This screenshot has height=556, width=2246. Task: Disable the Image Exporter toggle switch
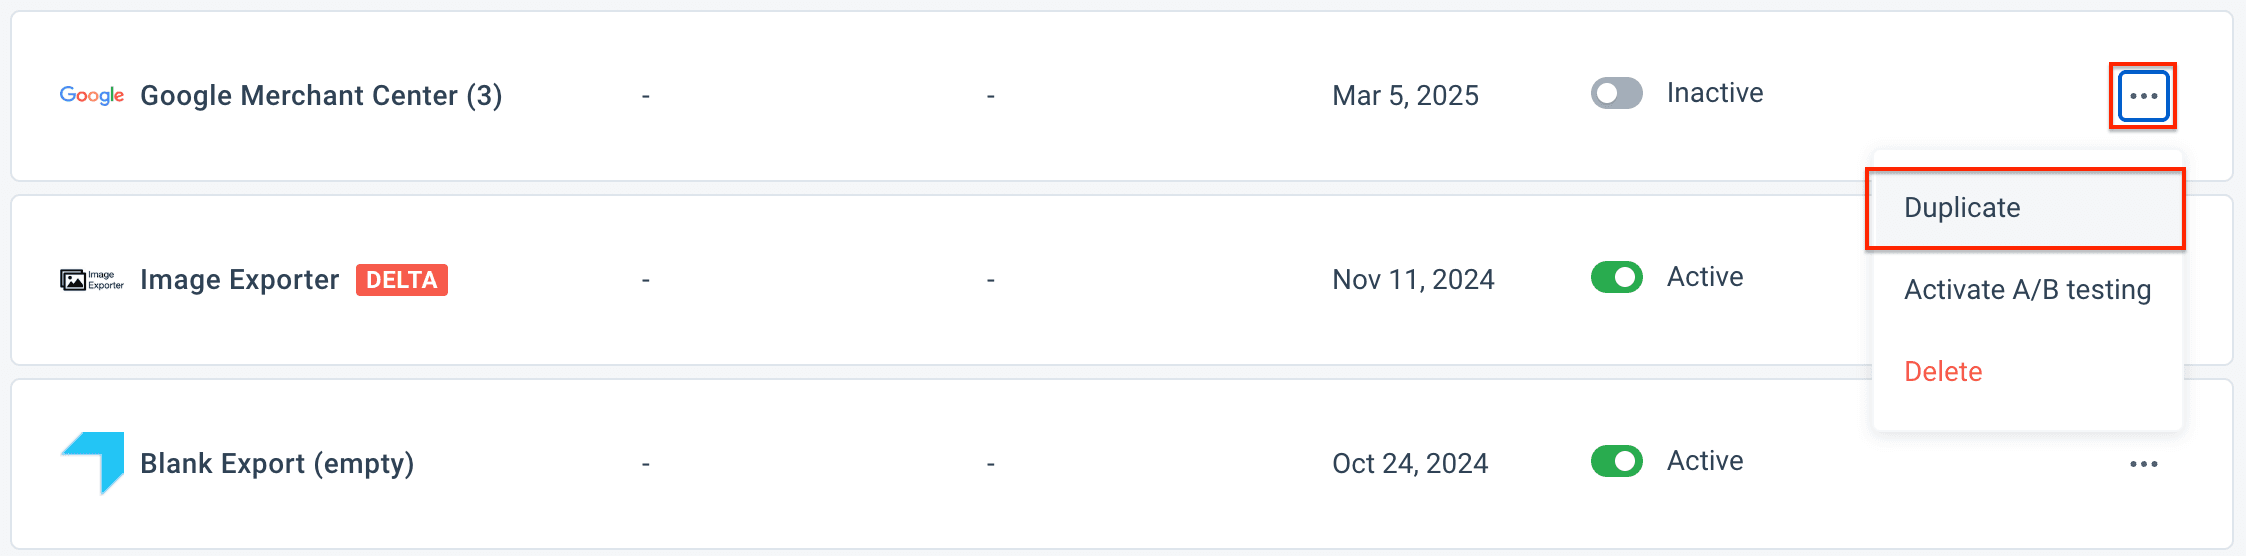point(1616,277)
